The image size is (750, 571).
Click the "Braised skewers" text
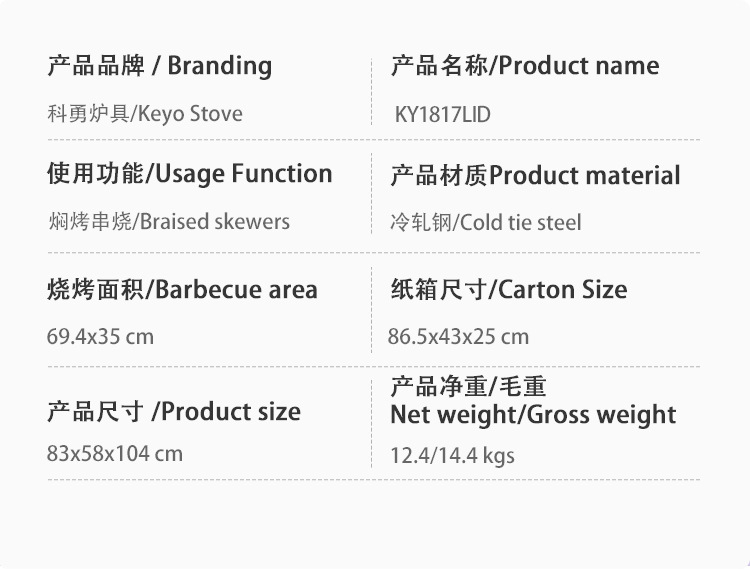point(215,221)
